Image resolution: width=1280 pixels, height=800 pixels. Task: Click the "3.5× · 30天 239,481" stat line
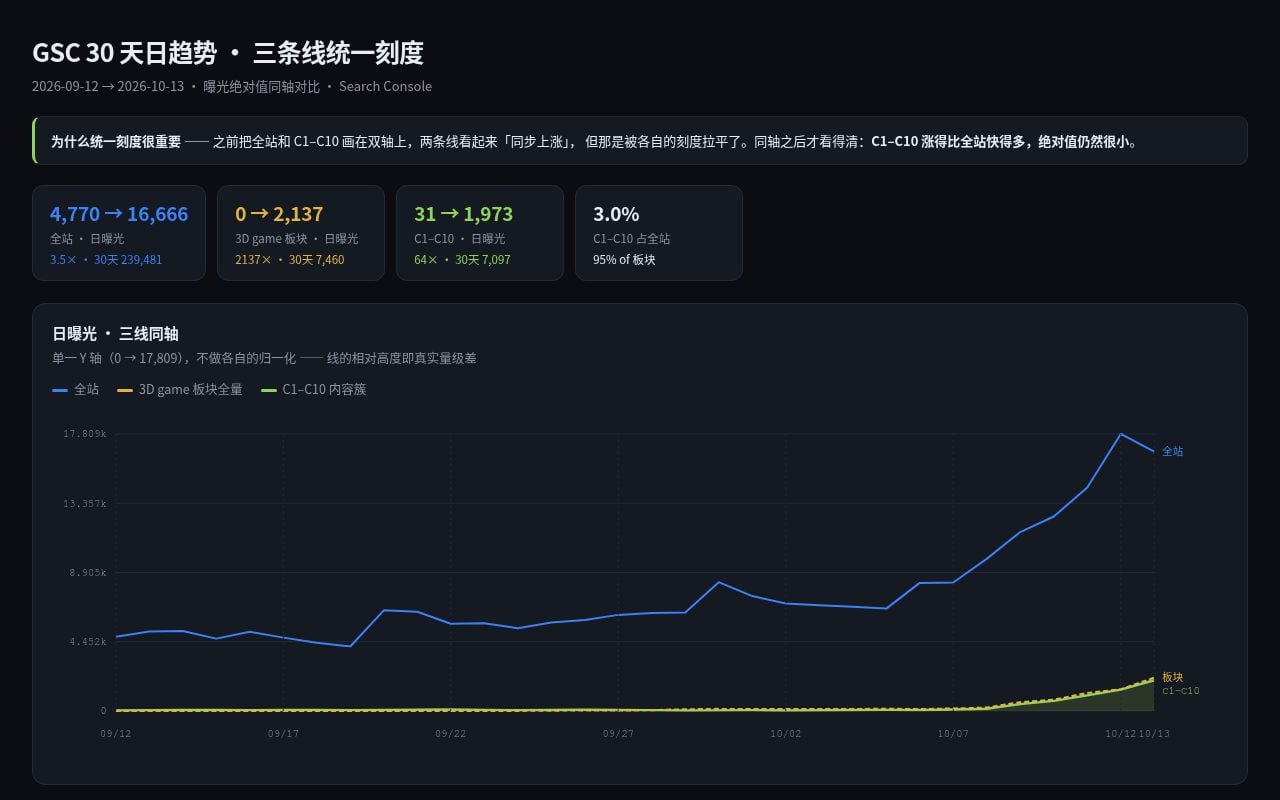106,260
